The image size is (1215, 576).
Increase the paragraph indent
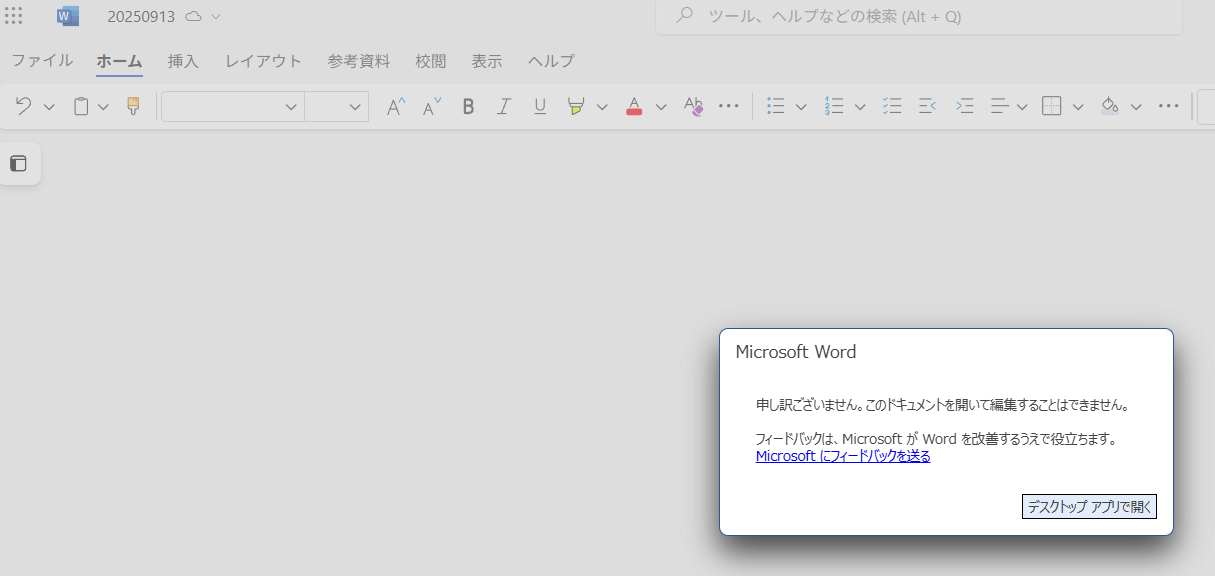tap(964, 106)
